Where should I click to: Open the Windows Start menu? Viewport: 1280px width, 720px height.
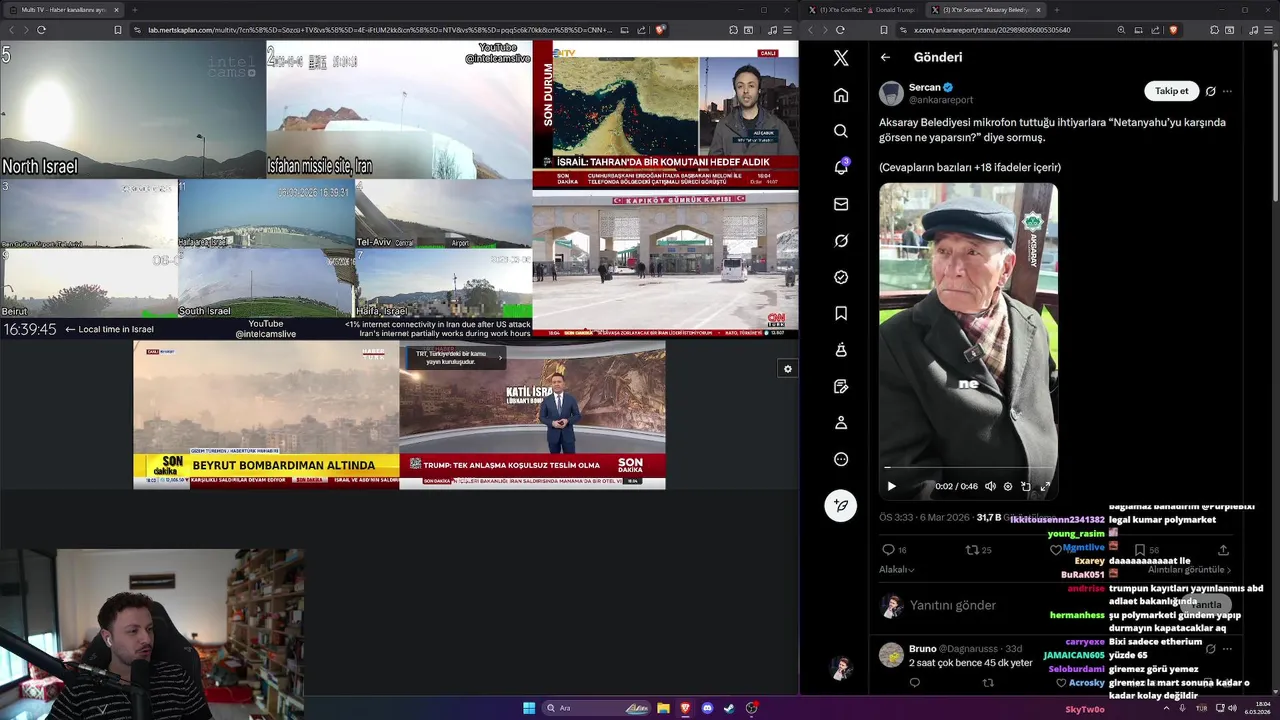(529, 708)
